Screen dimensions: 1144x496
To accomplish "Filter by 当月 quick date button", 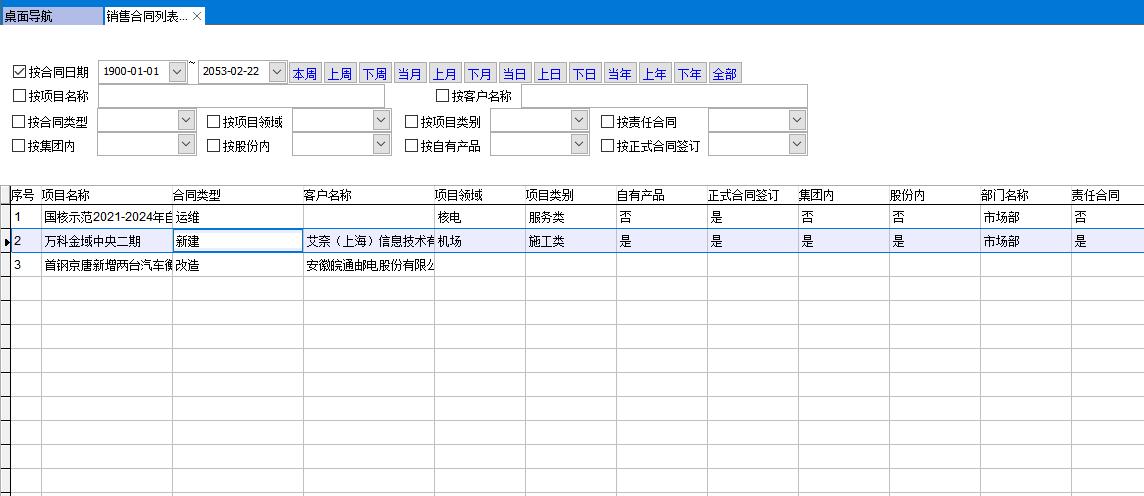I will coord(409,74).
